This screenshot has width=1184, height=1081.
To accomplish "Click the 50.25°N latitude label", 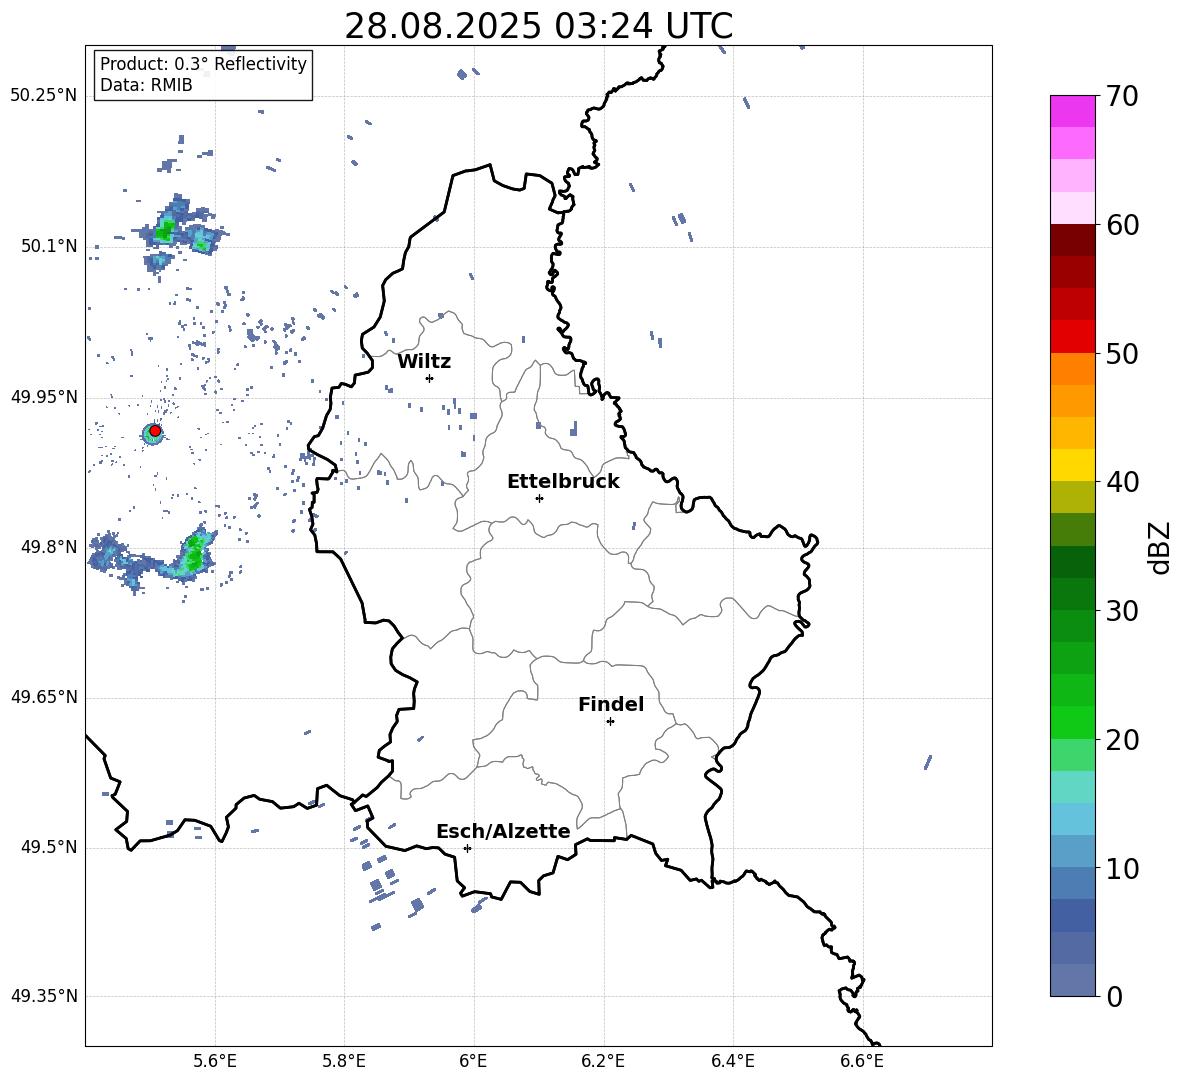I will 43,96.
